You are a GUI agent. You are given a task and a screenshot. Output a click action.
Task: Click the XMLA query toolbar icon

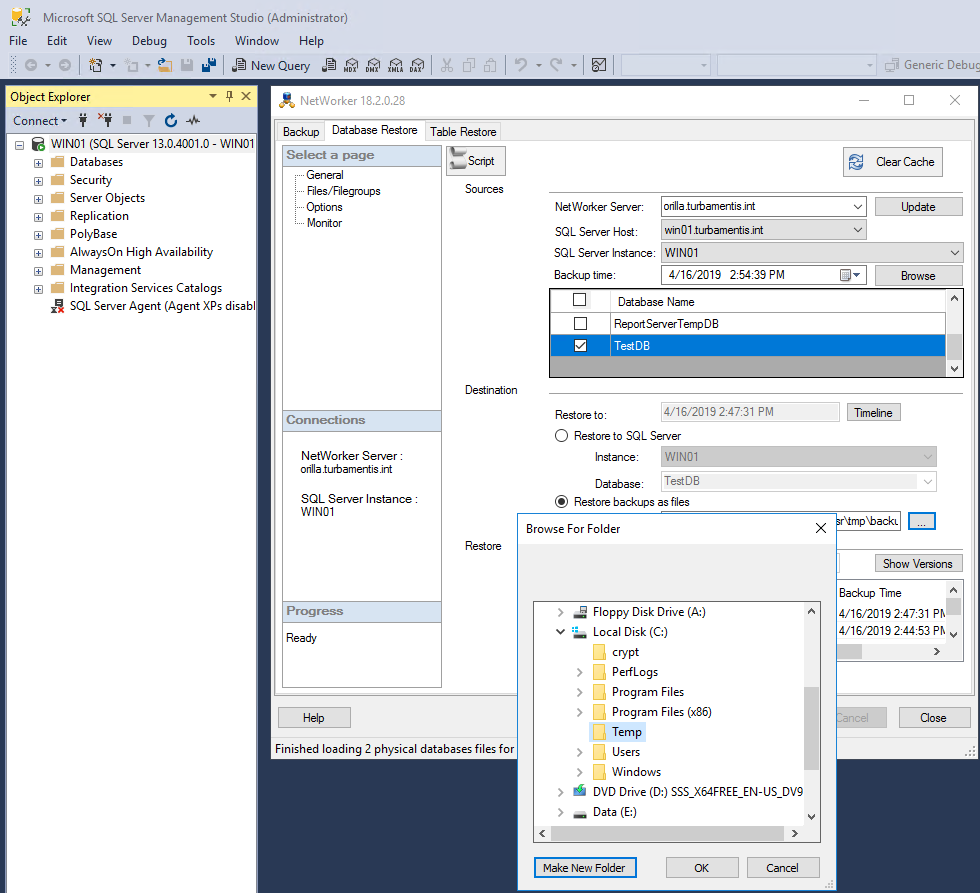(x=395, y=65)
